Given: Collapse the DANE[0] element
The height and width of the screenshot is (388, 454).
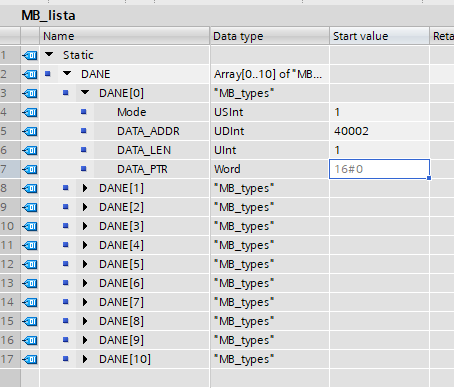Looking at the screenshot, I should point(85,92).
